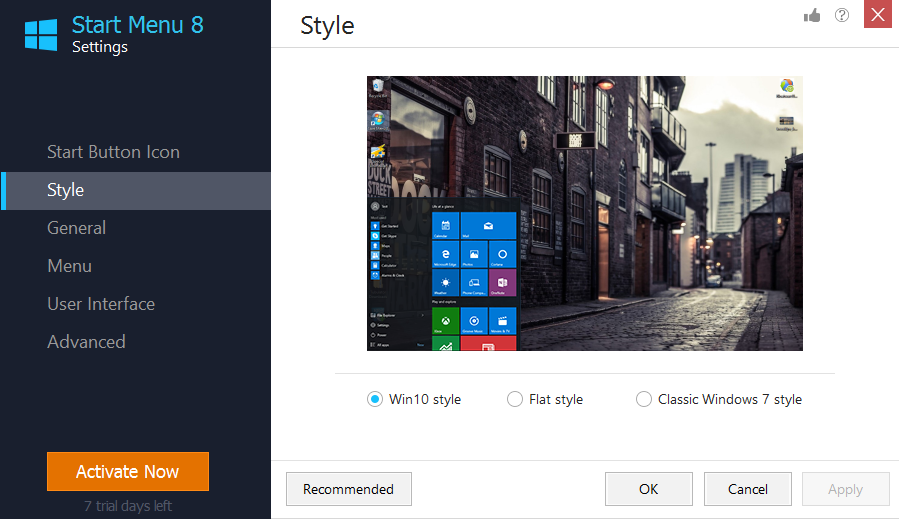Confirm with the OK button
The height and width of the screenshot is (519, 899).
point(648,489)
